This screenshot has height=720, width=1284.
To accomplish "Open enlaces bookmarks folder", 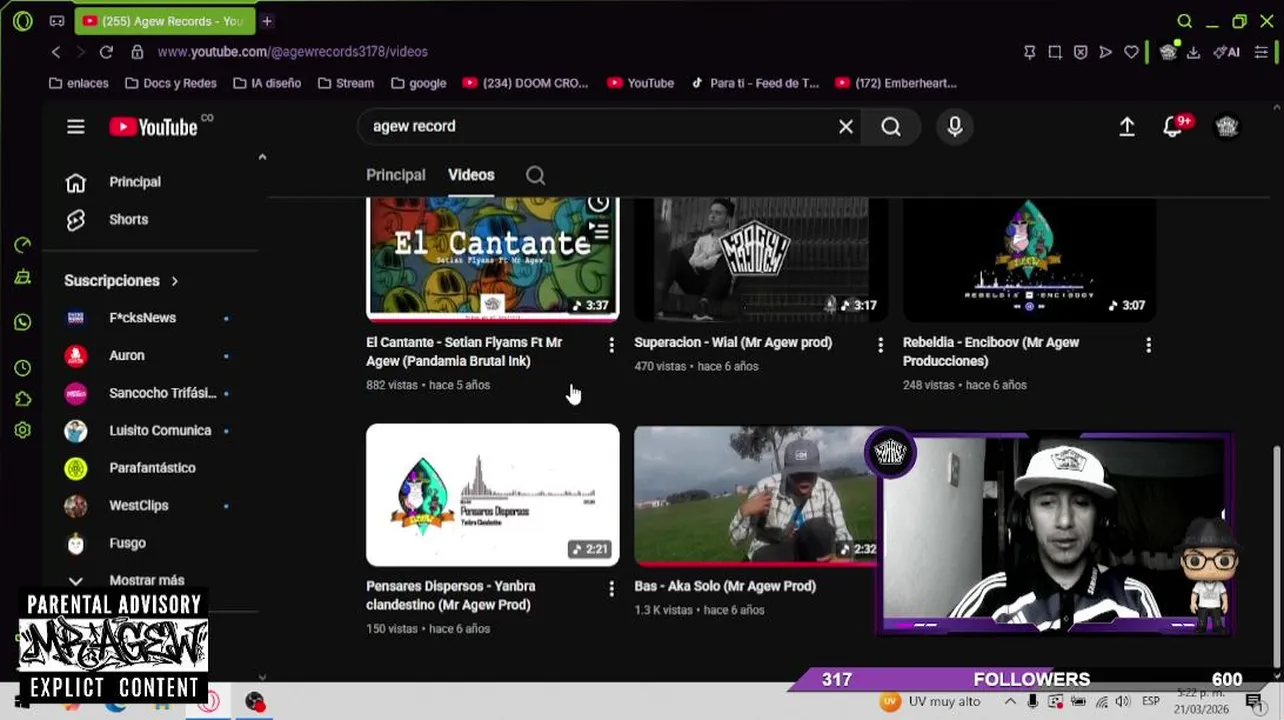I will 78,83.
